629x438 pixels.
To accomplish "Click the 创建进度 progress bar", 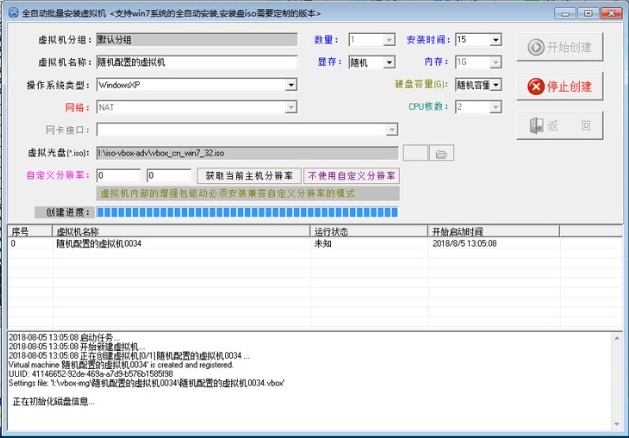I will point(247,212).
